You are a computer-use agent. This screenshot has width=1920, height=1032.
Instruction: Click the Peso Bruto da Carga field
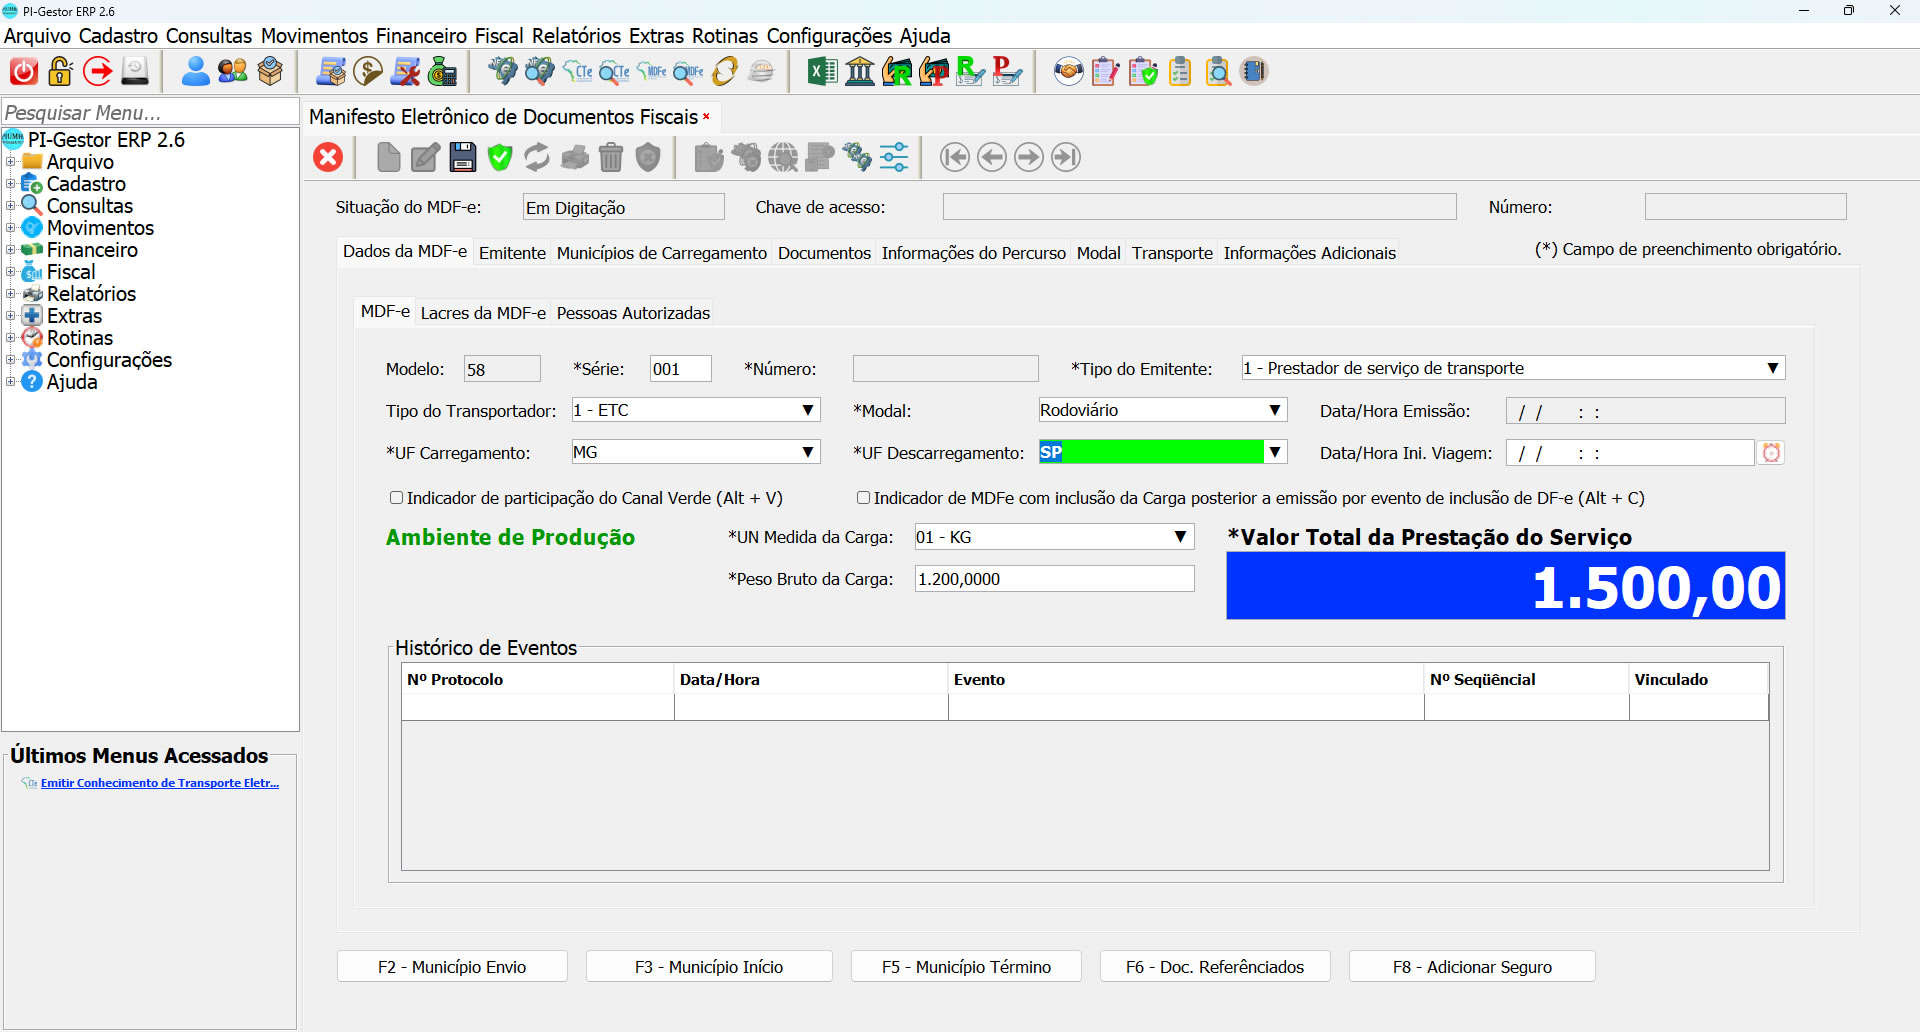pyautogui.click(x=1053, y=579)
